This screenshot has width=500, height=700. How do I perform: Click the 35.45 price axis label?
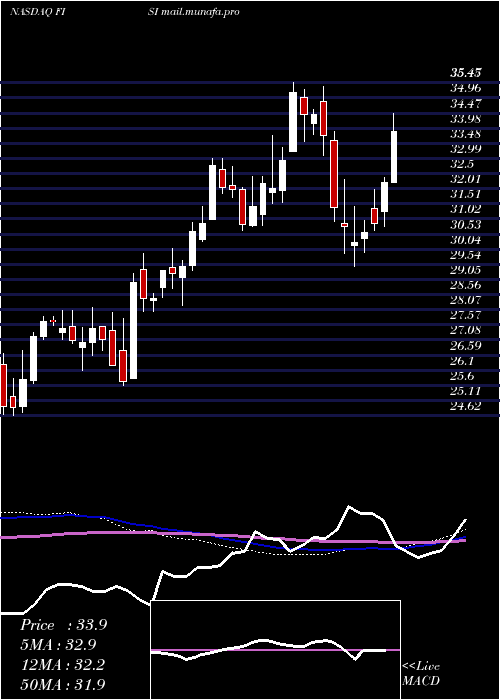tap(467, 73)
